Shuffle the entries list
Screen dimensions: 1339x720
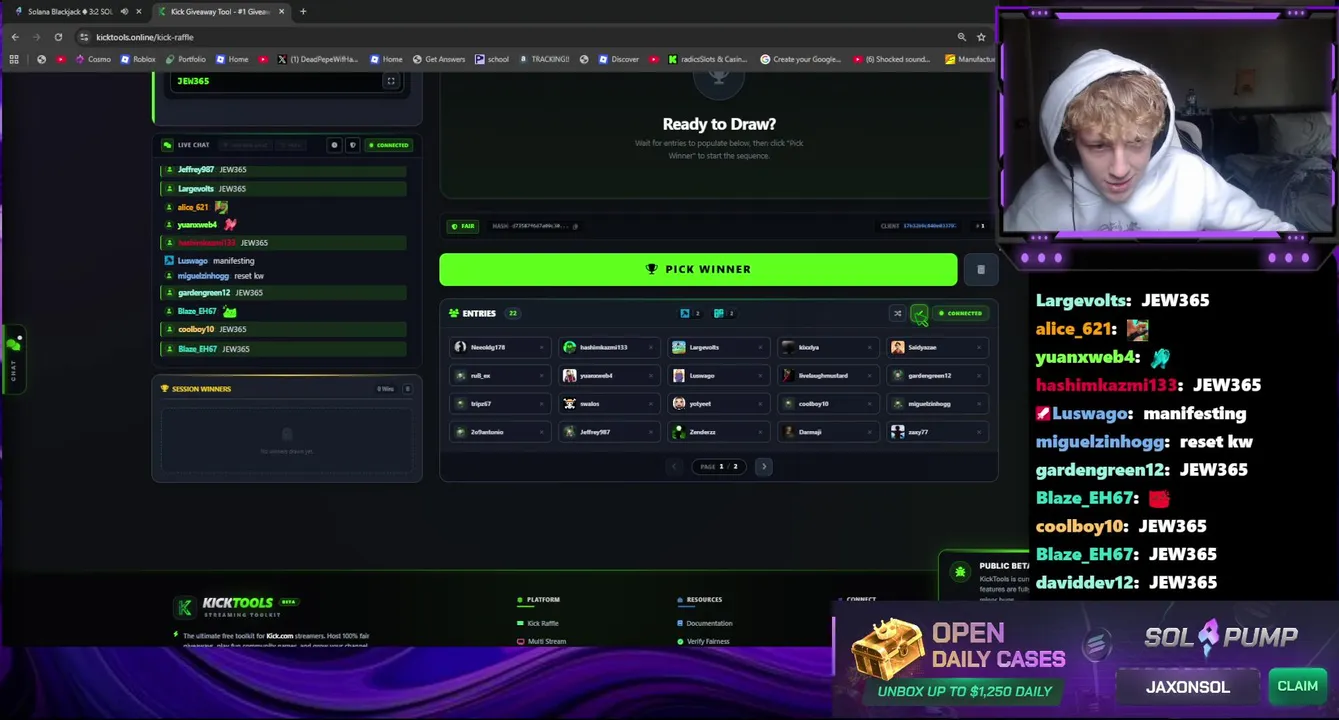pyautogui.click(x=897, y=313)
